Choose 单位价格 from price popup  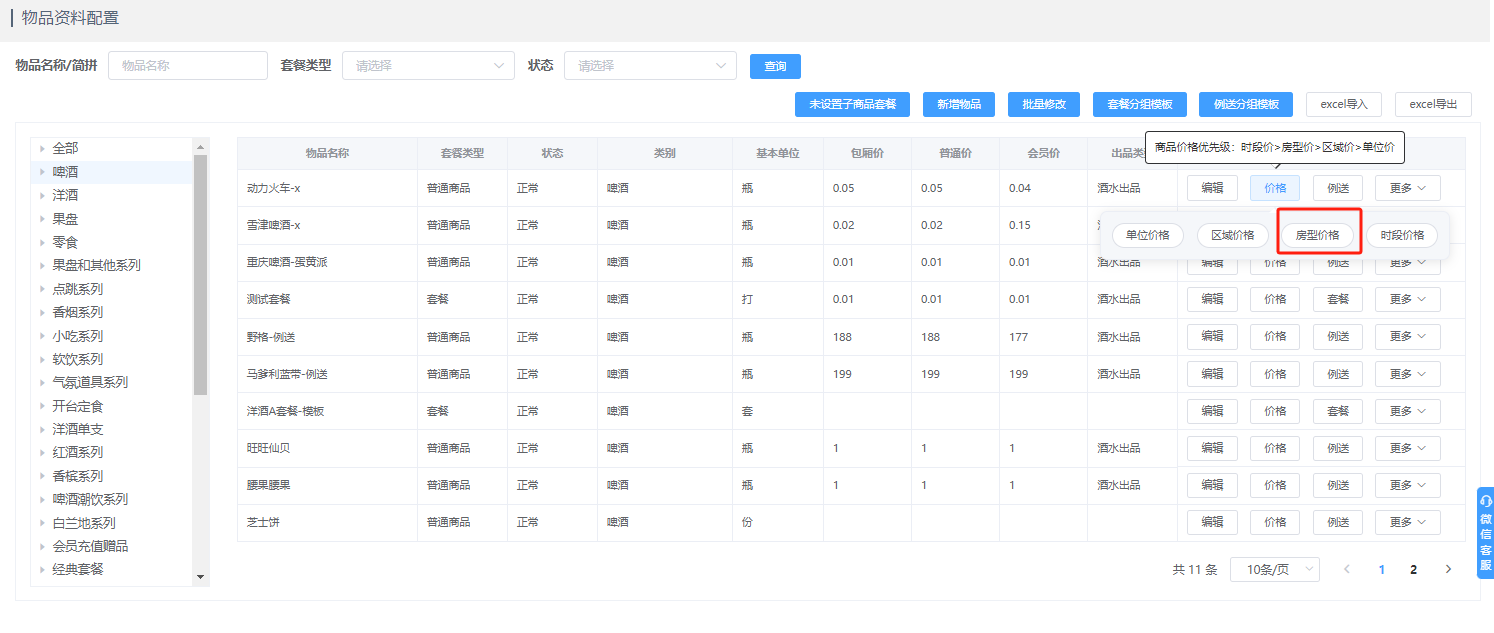pos(1148,235)
